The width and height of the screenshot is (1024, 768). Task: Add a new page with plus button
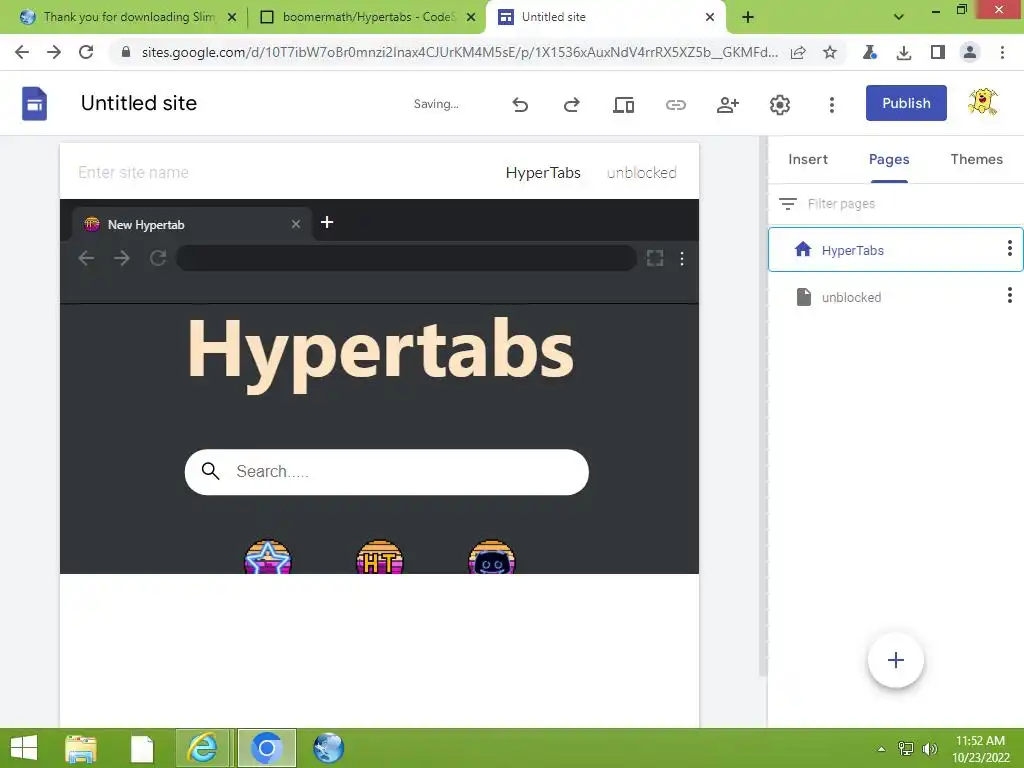tap(895, 660)
